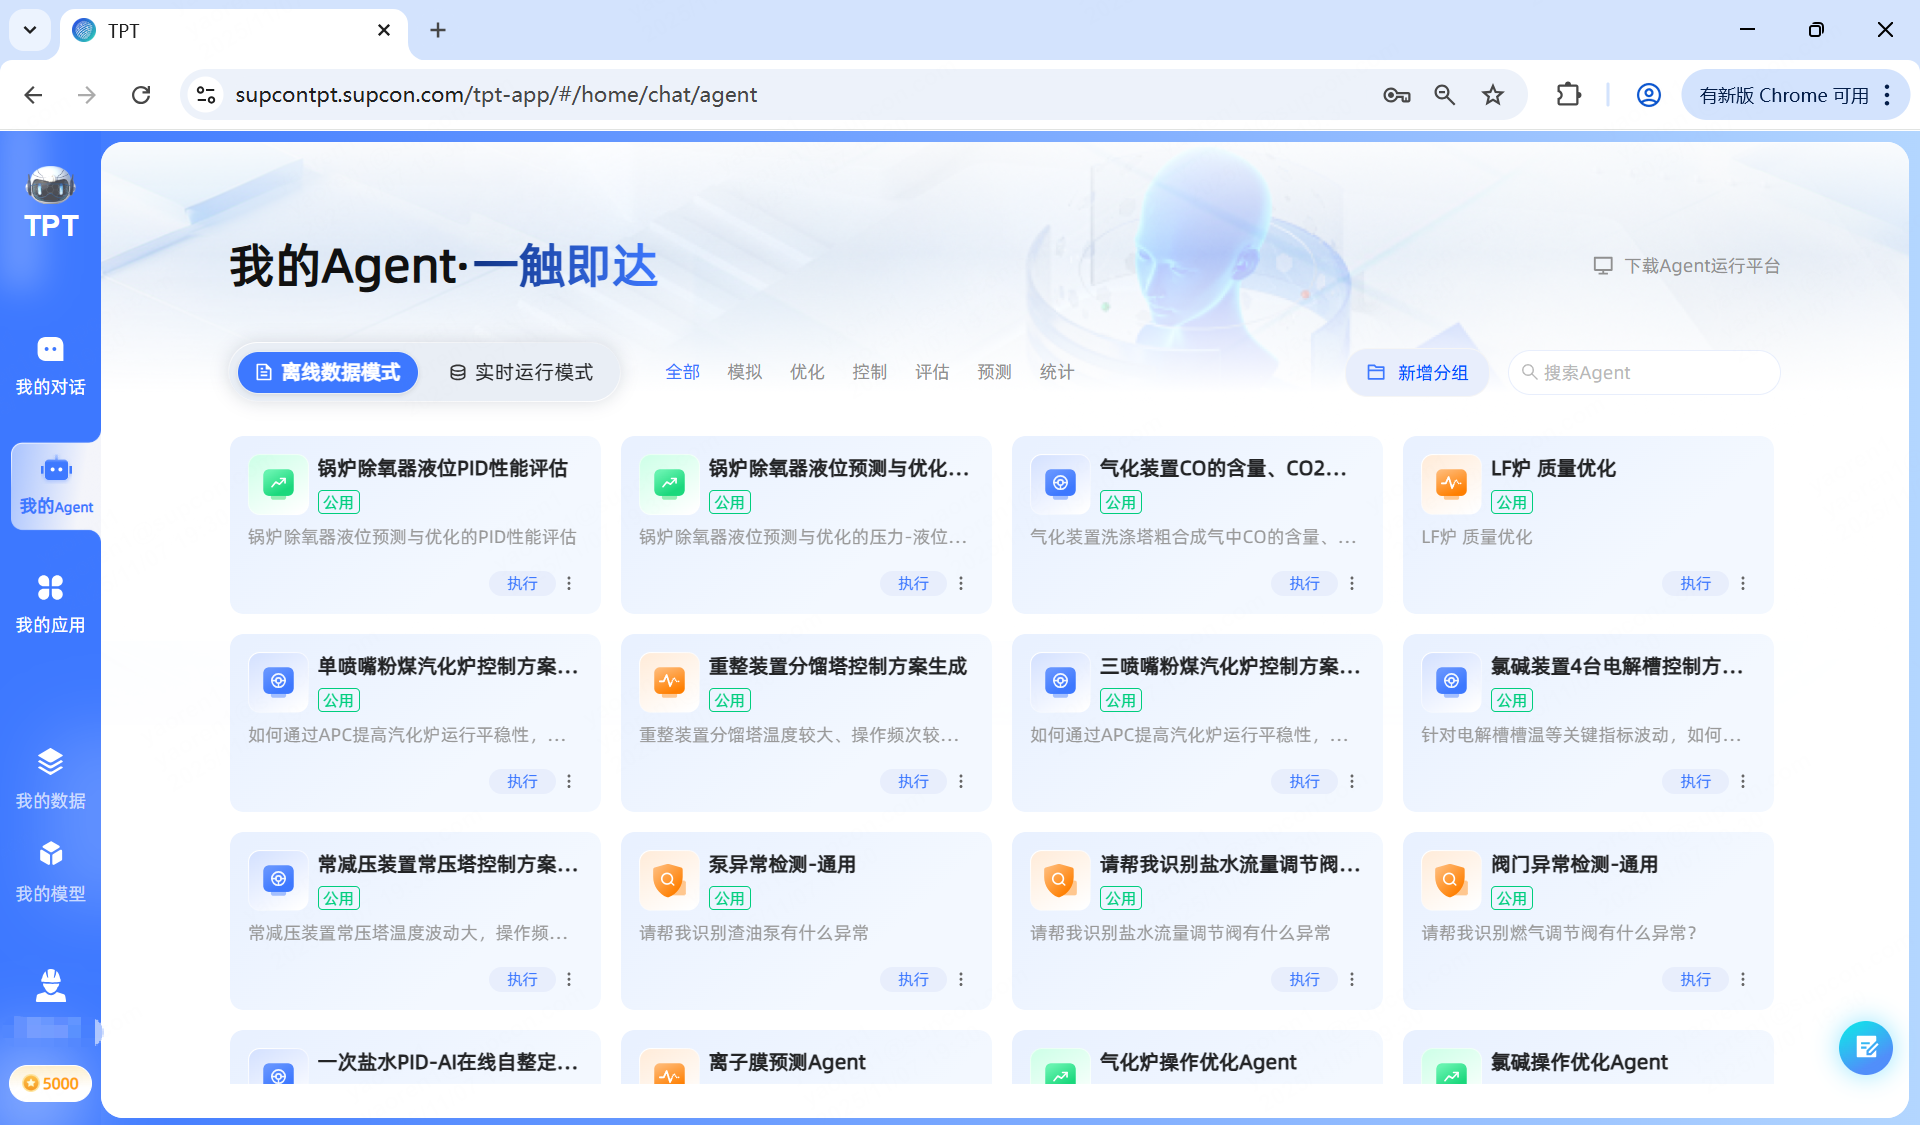Switch to the 预测 filter tab
Viewport: 1920px width, 1125px height.
coord(993,371)
